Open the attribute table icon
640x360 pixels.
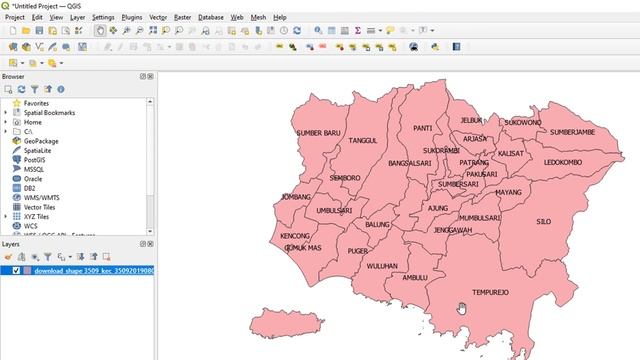click(331, 31)
